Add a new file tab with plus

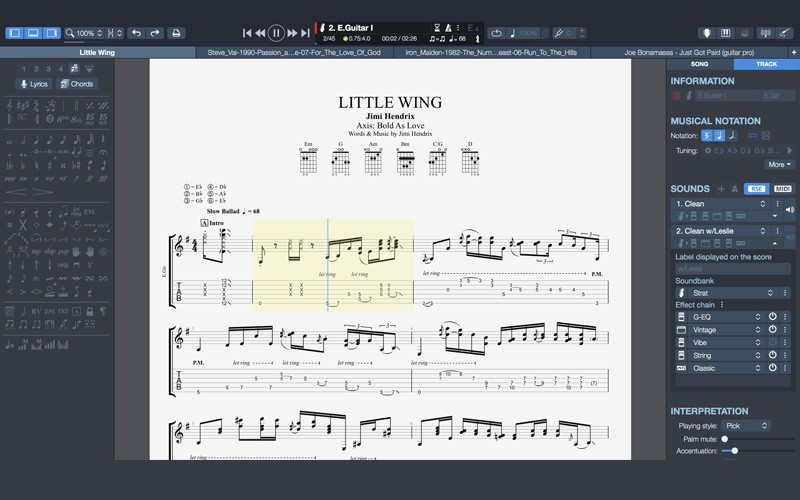[794, 52]
